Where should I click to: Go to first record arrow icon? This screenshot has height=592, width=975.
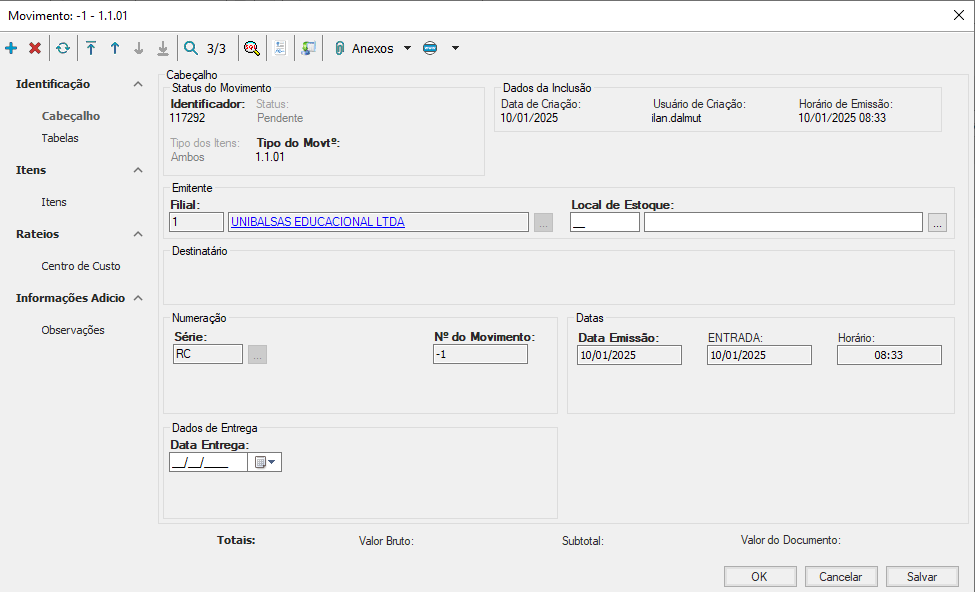(x=91, y=48)
